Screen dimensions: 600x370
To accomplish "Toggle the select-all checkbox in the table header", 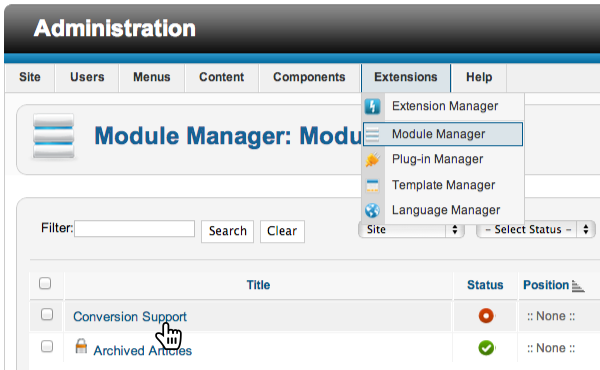I will (45, 284).
